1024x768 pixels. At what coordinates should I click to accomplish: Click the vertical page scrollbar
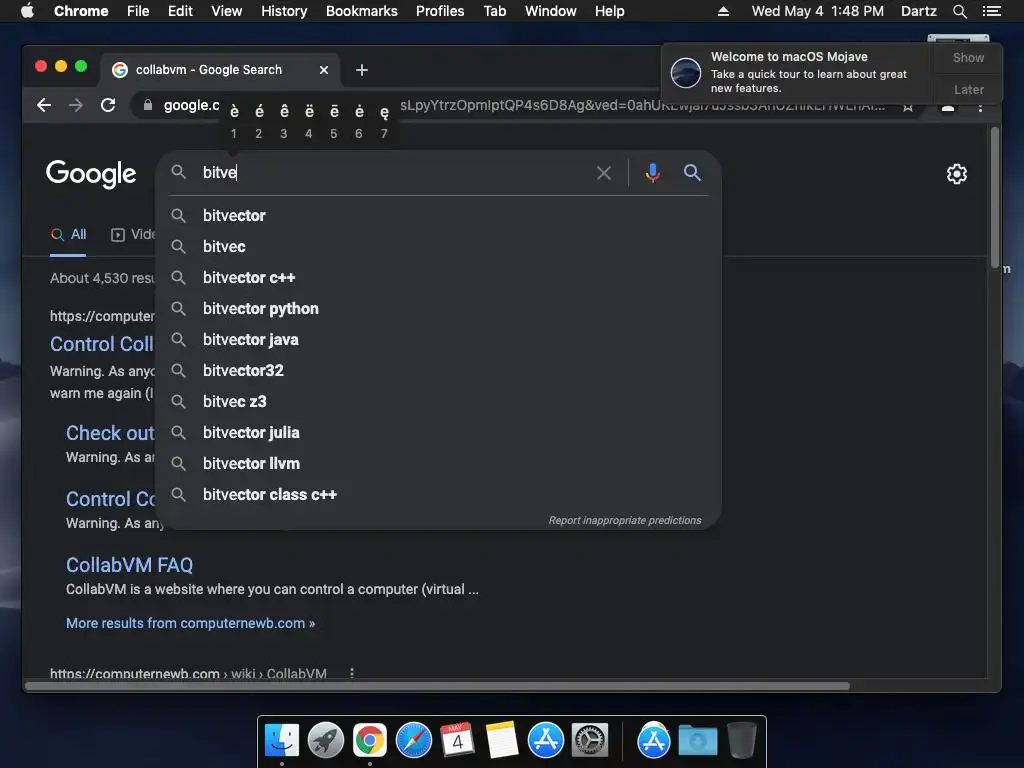click(995, 196)
